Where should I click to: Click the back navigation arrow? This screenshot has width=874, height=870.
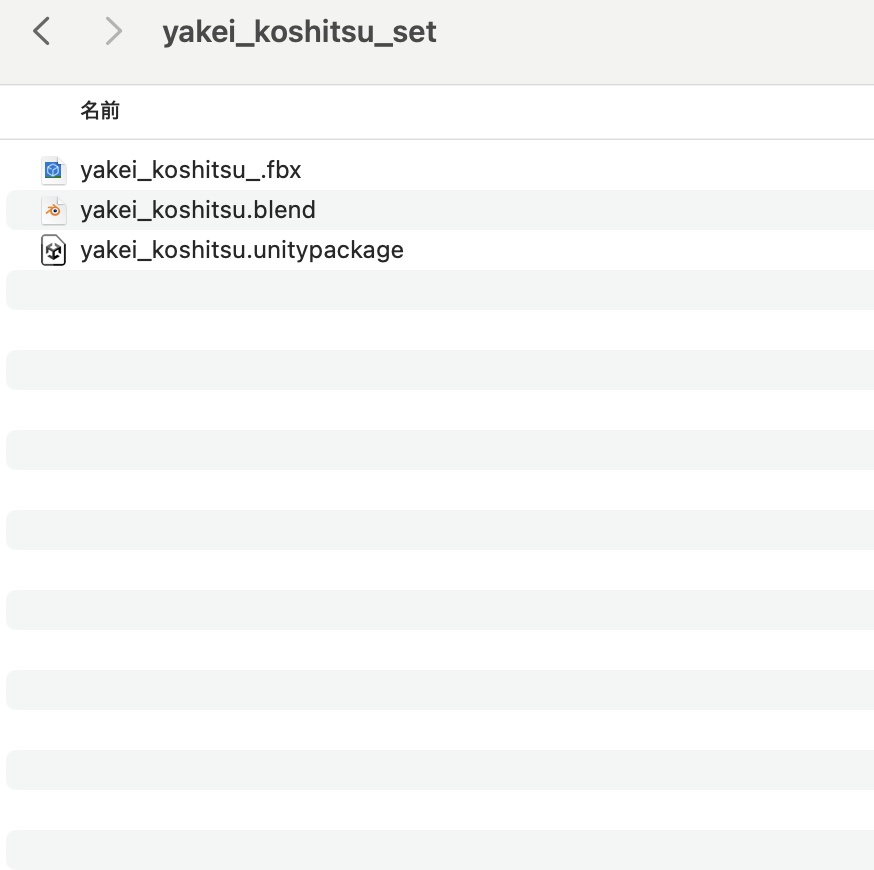(41, 31)
